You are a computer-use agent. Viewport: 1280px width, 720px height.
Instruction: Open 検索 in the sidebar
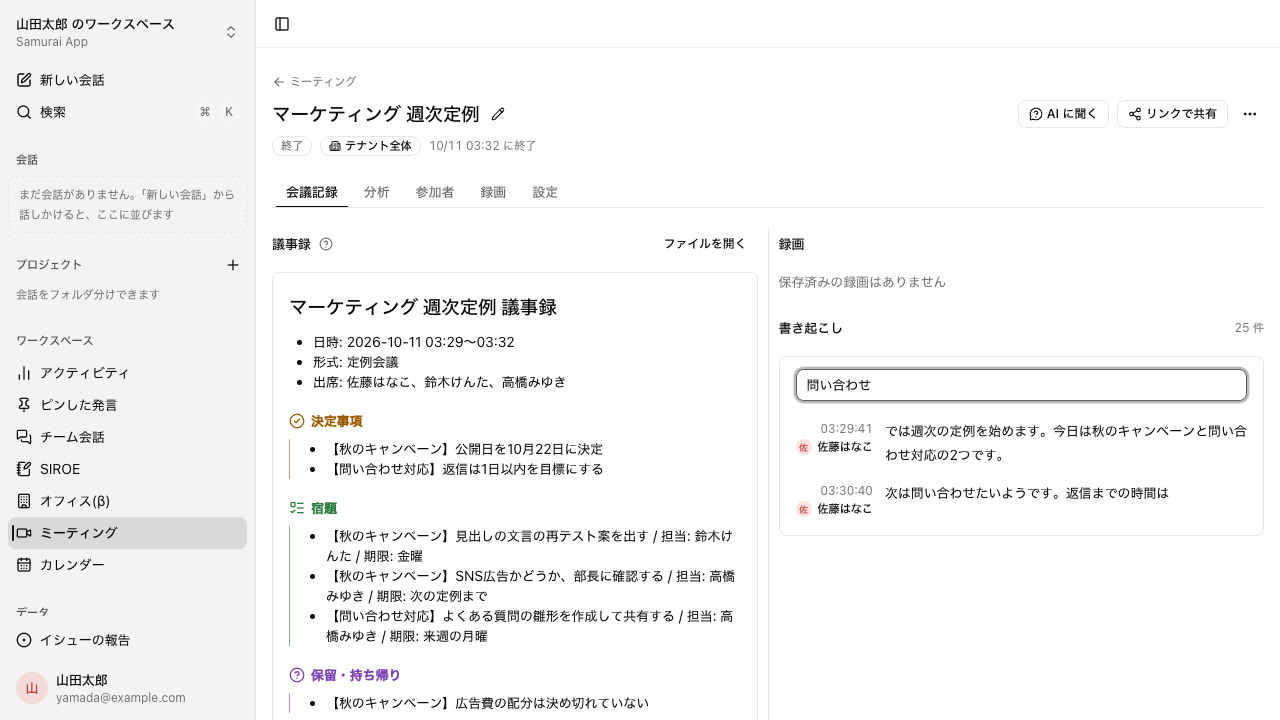coord(127,112)
